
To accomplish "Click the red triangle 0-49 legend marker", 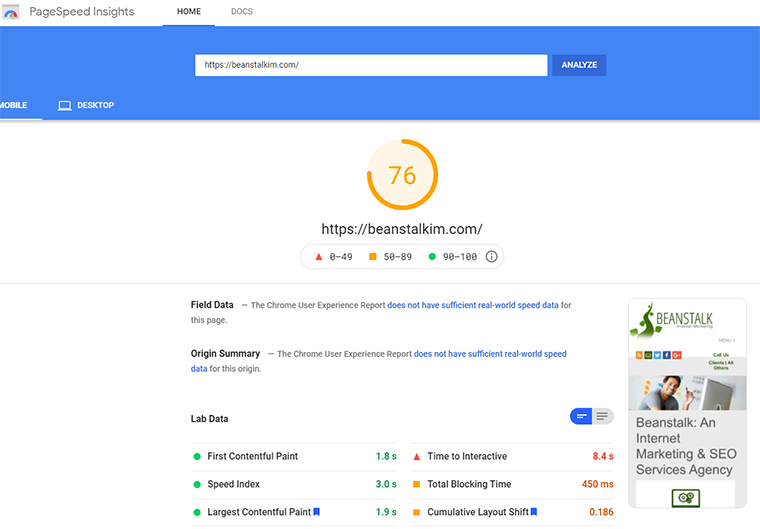I will point(318,256).
